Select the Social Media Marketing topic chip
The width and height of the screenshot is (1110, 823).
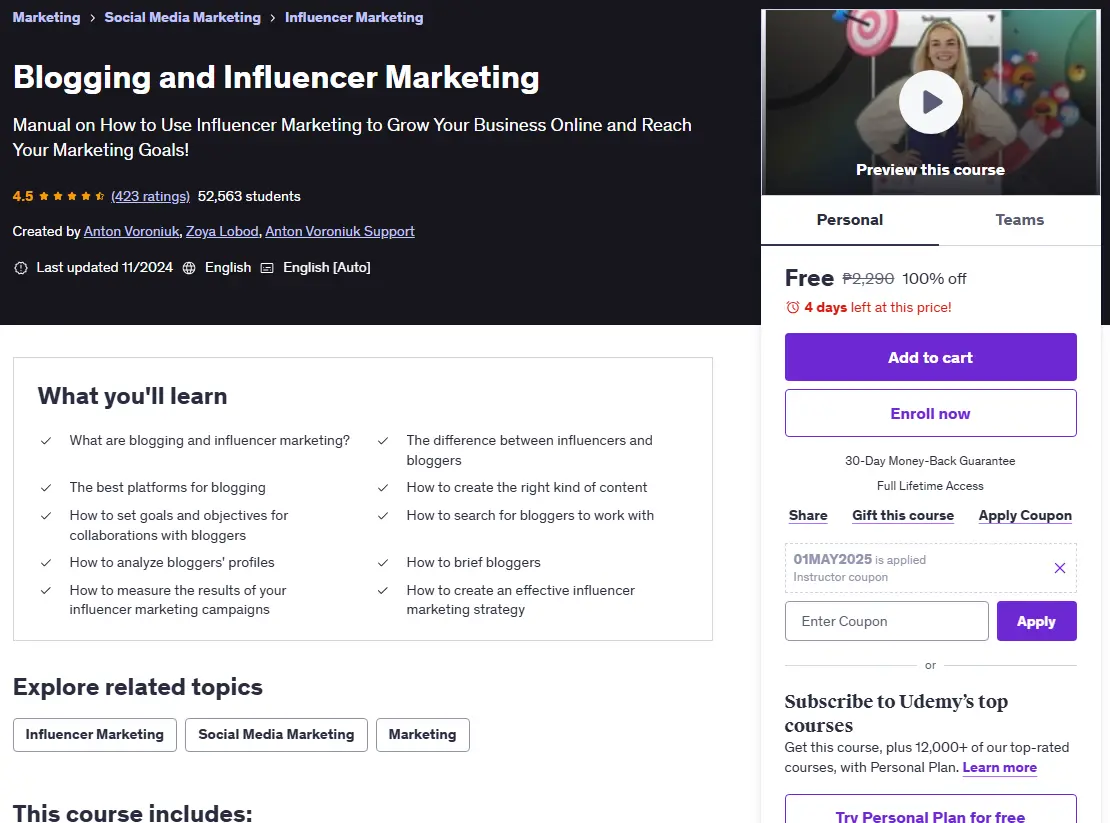[276, 735]
